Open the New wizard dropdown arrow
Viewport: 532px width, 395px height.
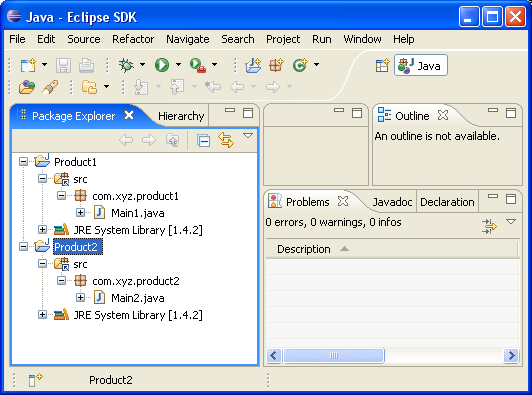coord(44,64)
